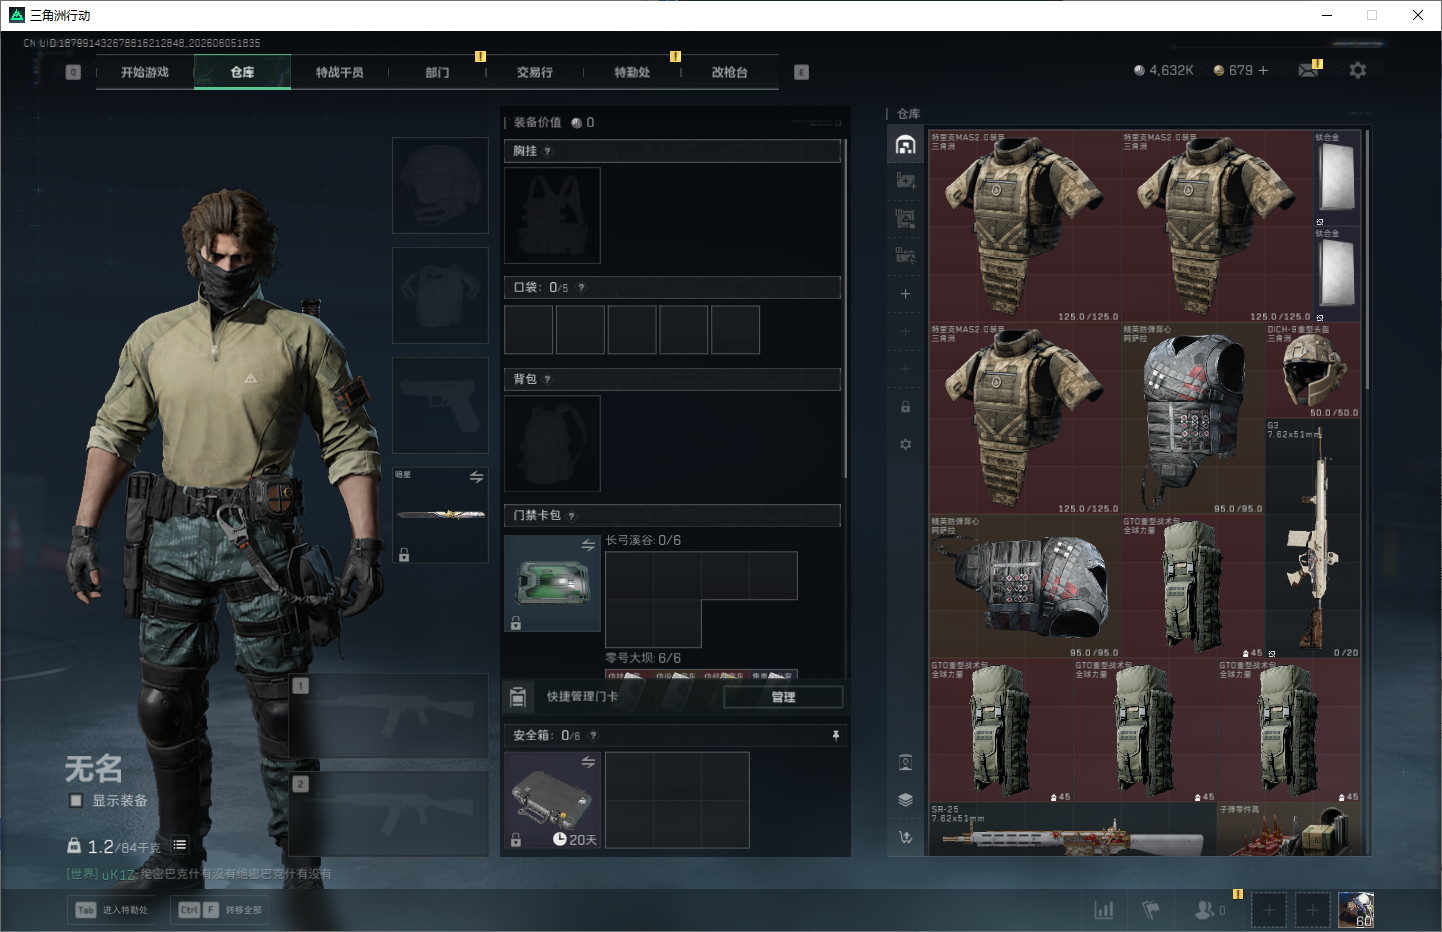This screenshot has width=1442, height=932.
Task: Click the stack layers icon in warehouse sidebar
Action: (905, 799)
